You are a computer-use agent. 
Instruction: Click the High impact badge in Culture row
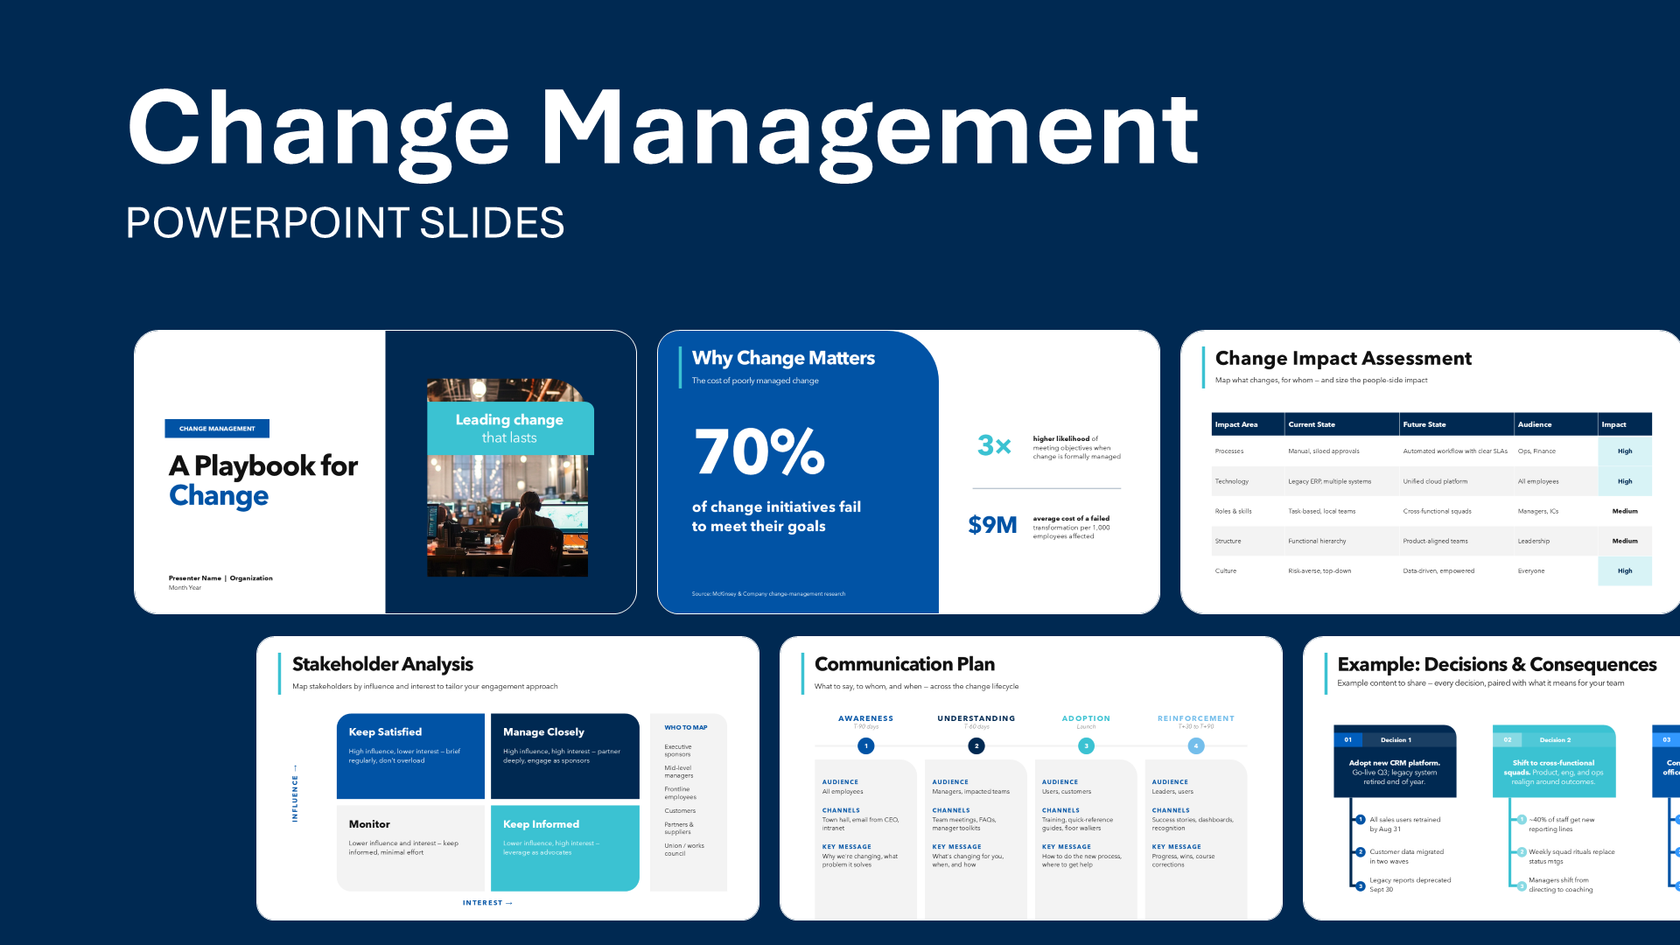(1625, 571)
